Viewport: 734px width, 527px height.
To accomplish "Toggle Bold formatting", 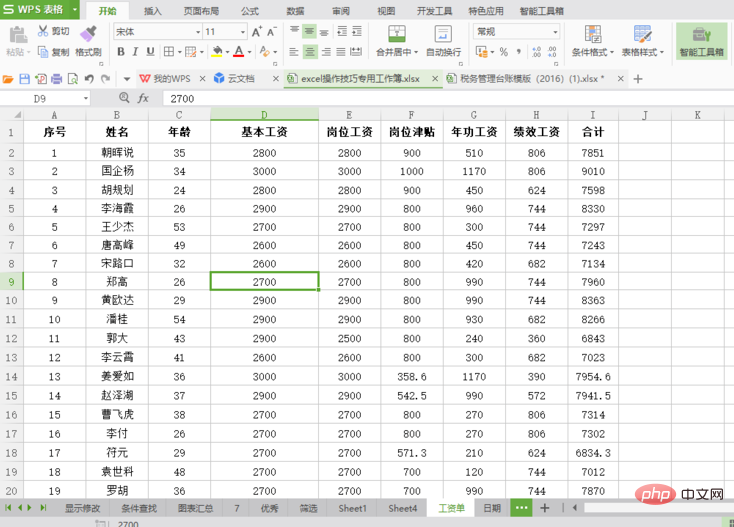I will coord(121,51).
